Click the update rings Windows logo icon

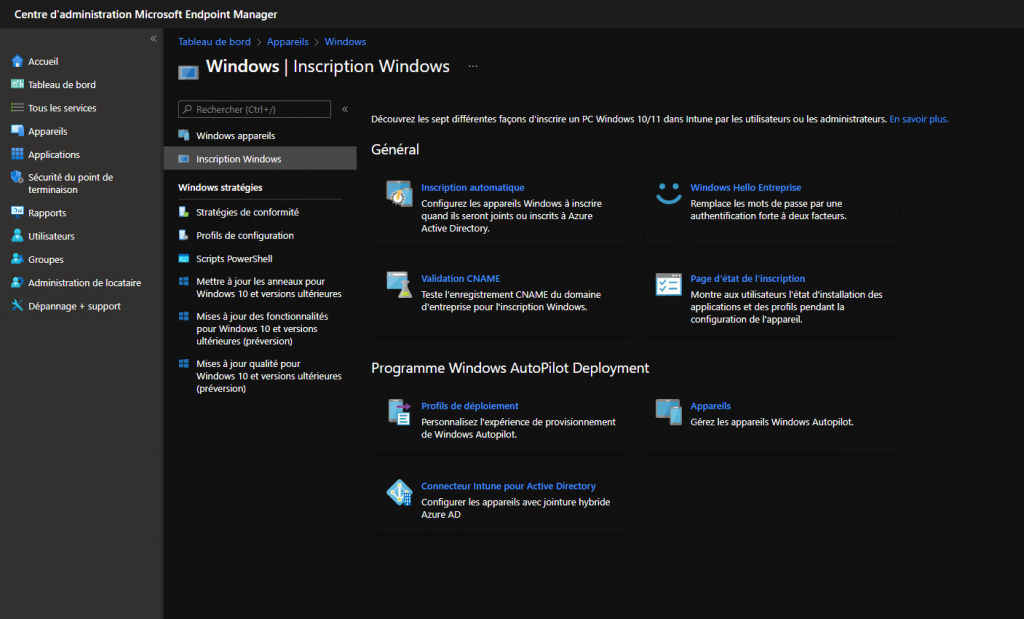coord(184,281)
